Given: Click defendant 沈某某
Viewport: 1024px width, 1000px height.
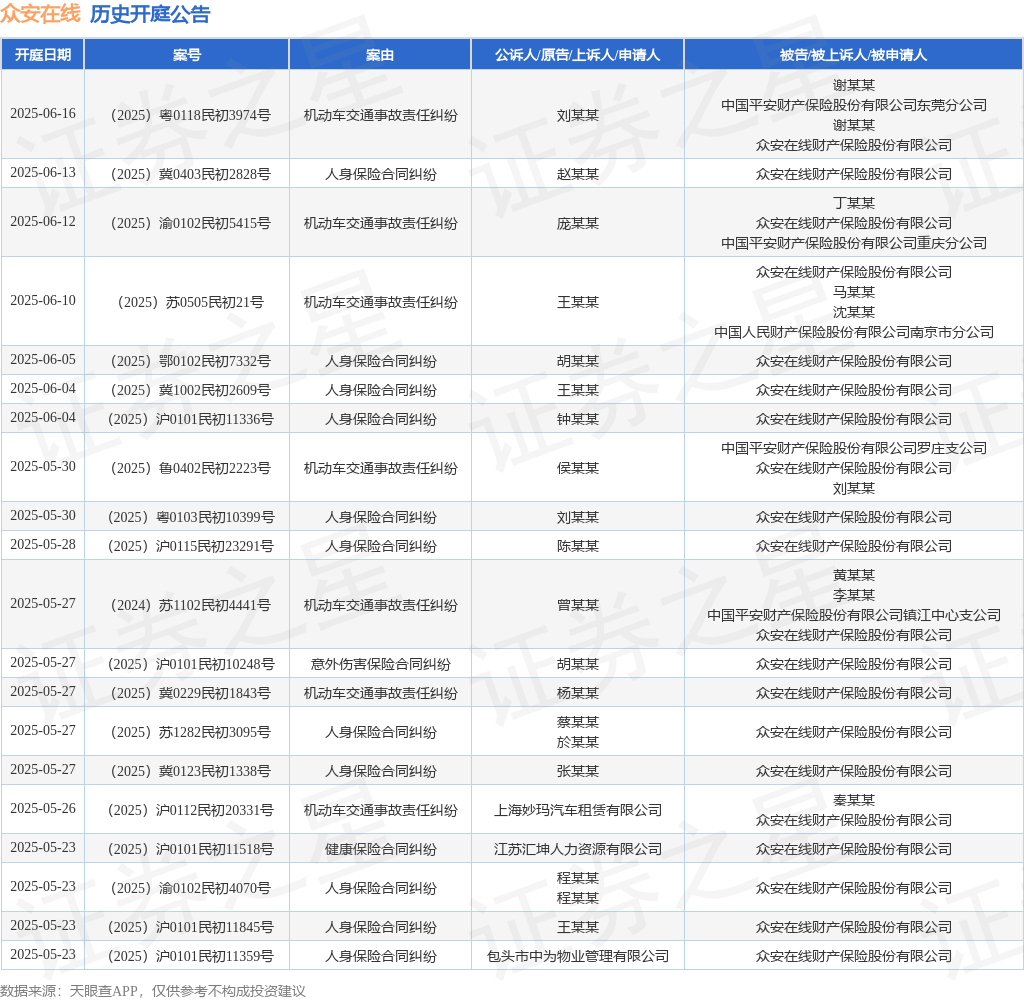Looking at the screenshot, I should click(x=854, y=312).
